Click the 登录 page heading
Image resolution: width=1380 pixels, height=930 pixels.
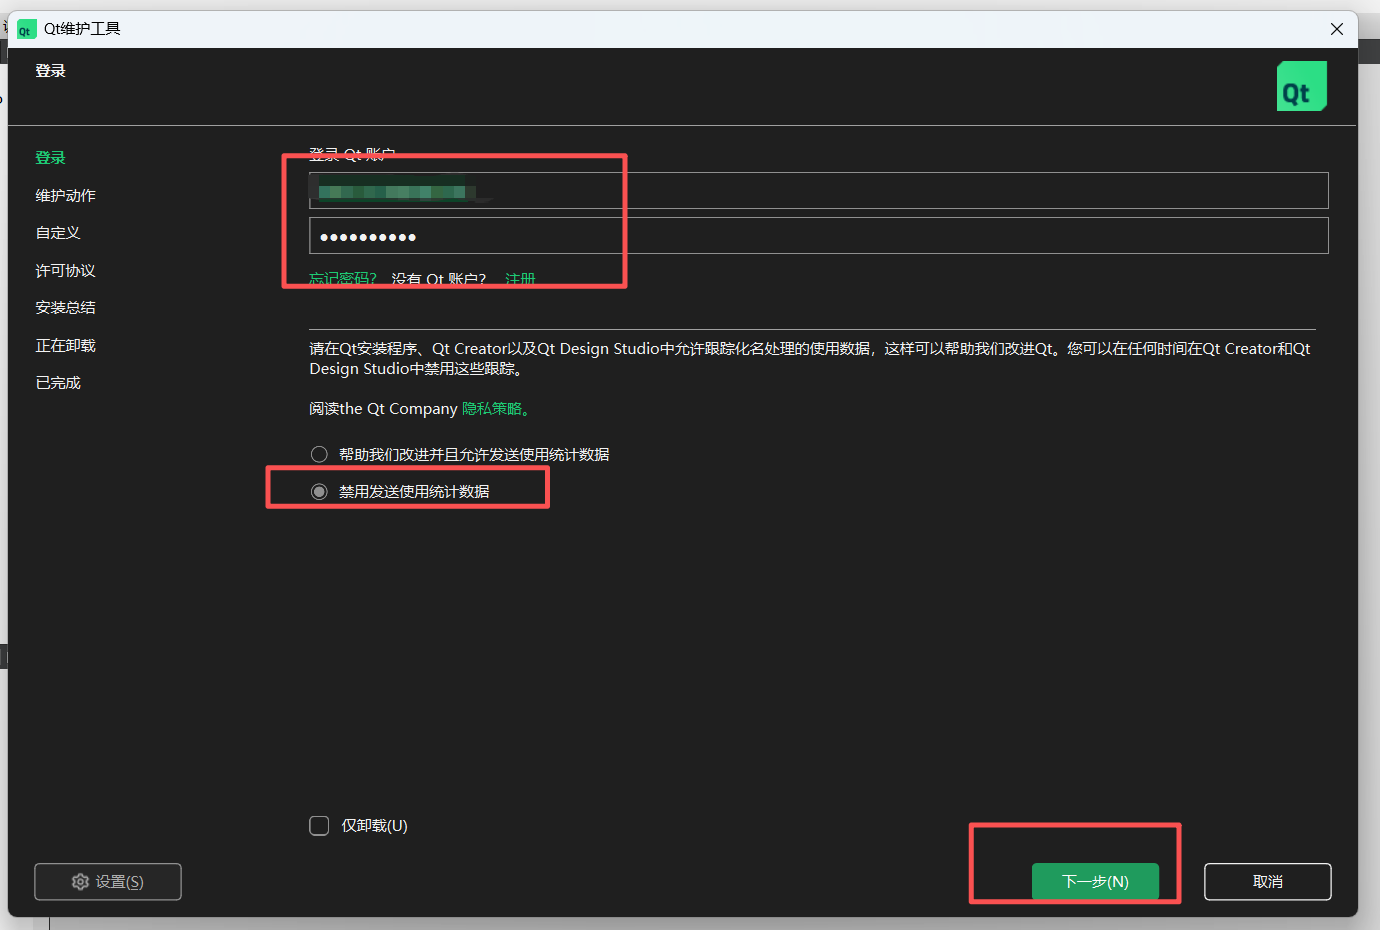[51, 71]
